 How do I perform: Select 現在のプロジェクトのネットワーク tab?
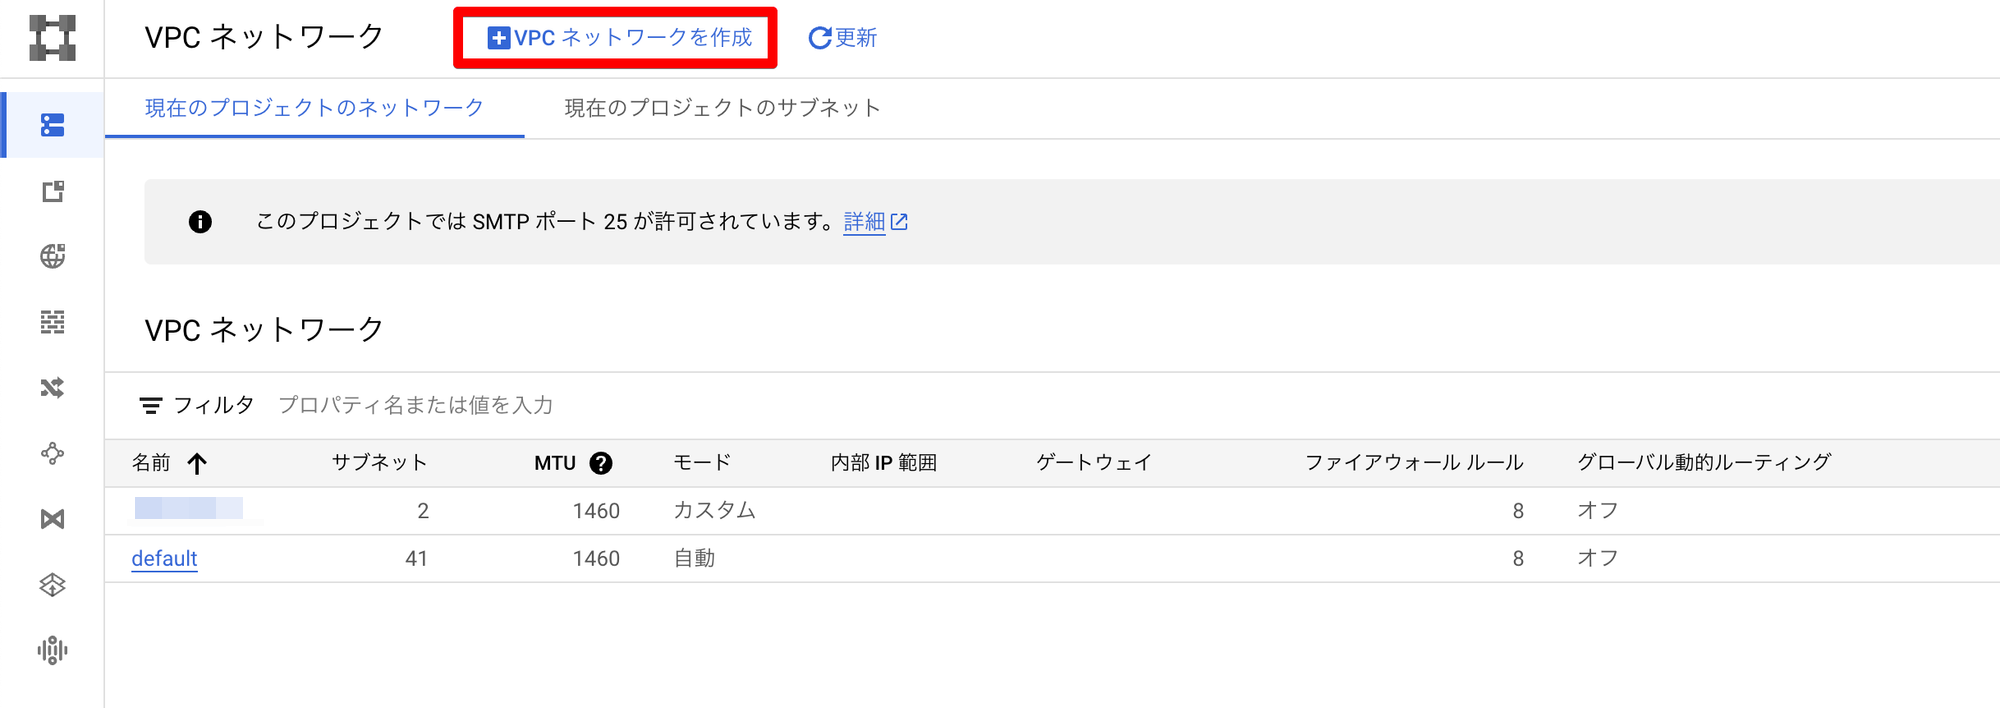pyautogui.click(x=314, y=108)
